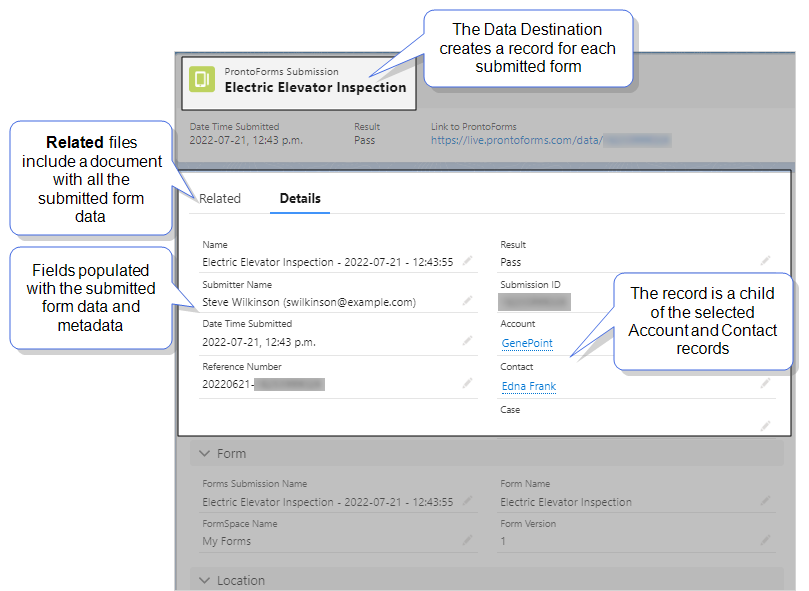Viewport: 809px width, 591px height.
Task: Click the Electric Elevator Inspection record title
Action: click(315, 88)
